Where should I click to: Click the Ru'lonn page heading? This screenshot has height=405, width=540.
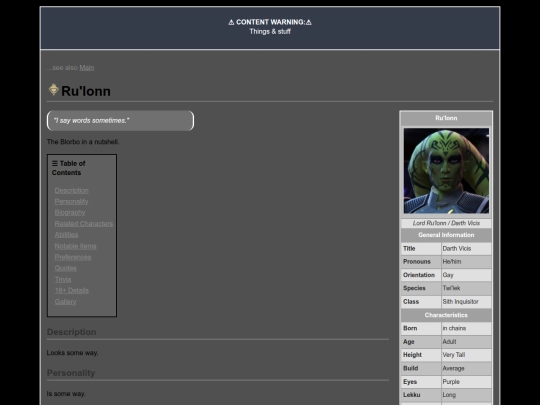(86, 91)
